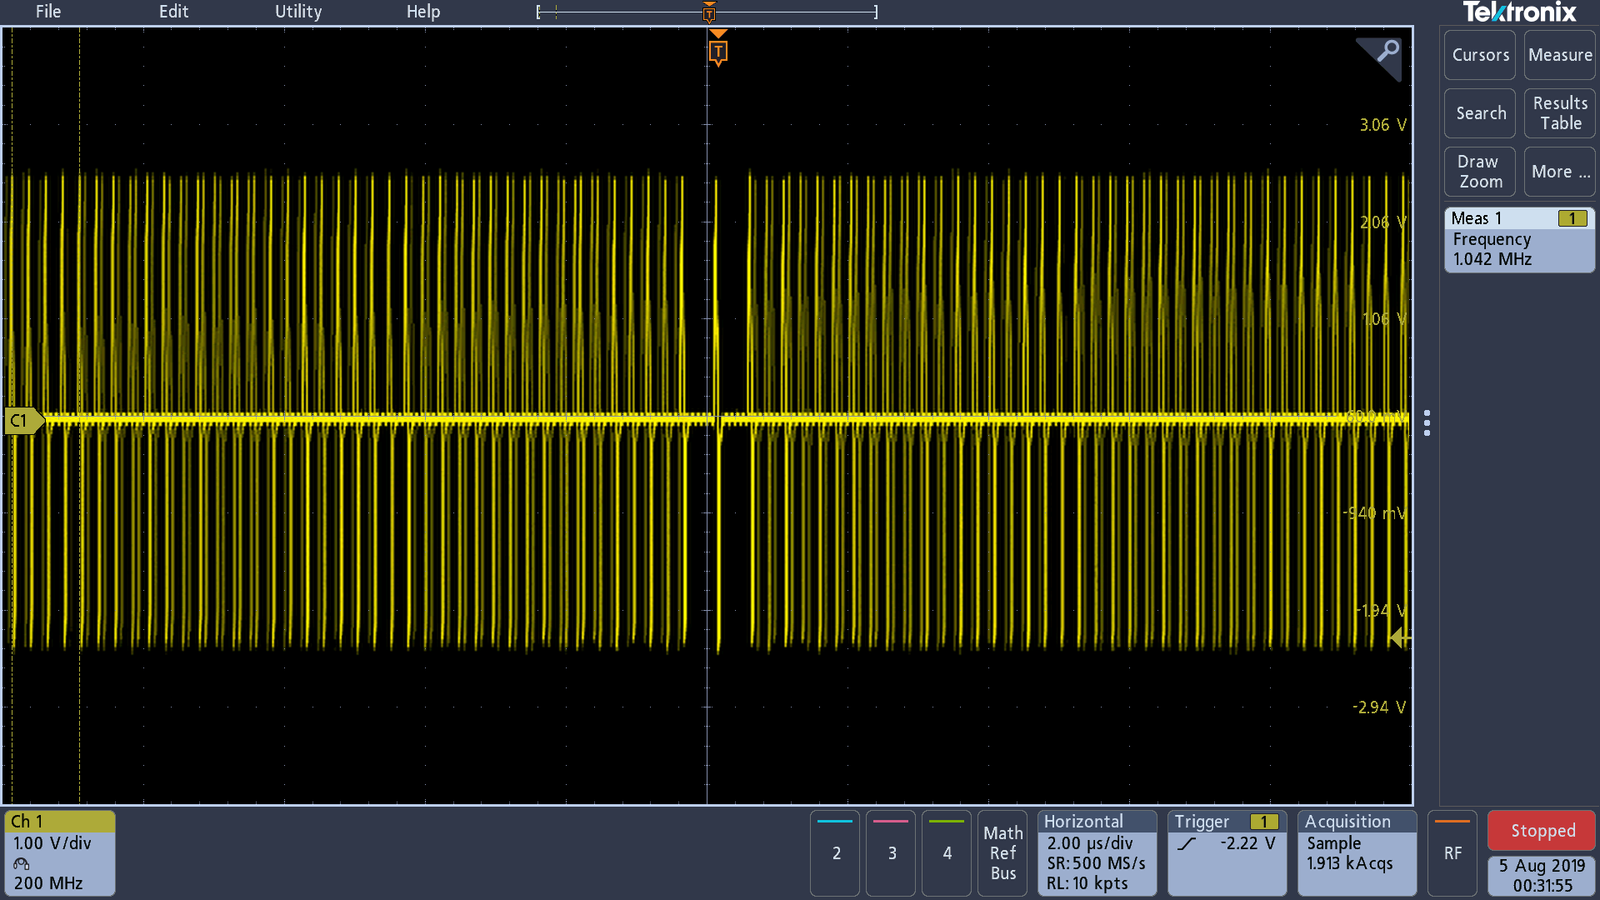This screenshot has height=900, width=1600.
Task: Open the Trigger settings badge
Action: tap(1227, 852)
